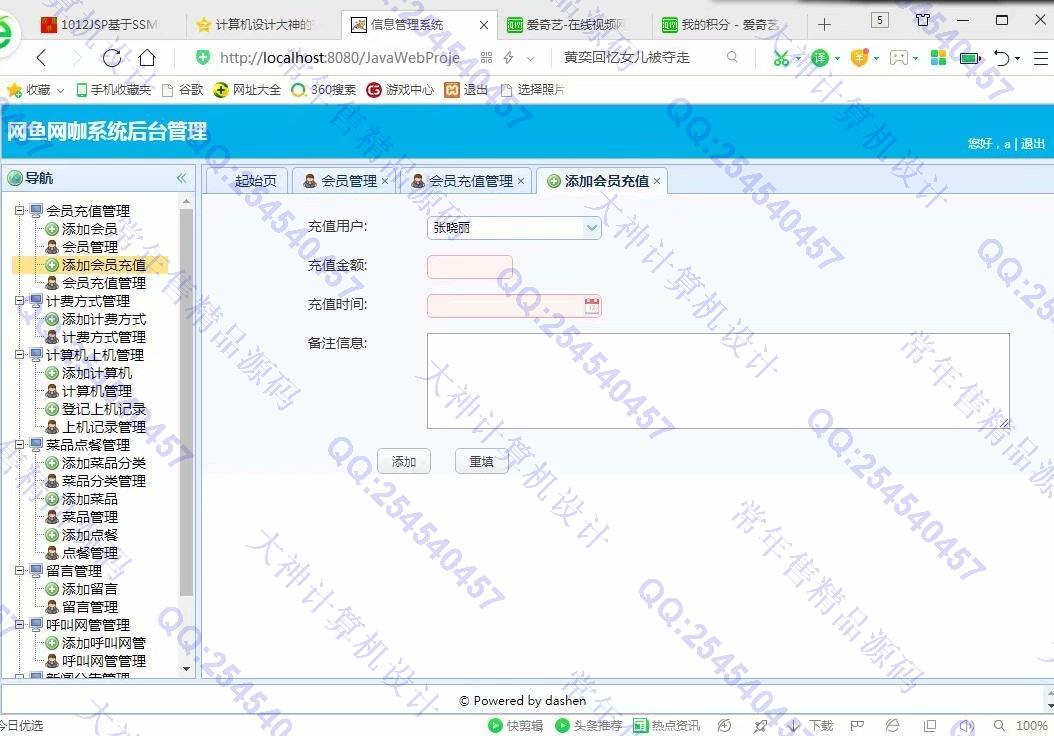Click the calendar icon in 充值时间 field
Screen dimensions: 1054x736
(592, 306)
